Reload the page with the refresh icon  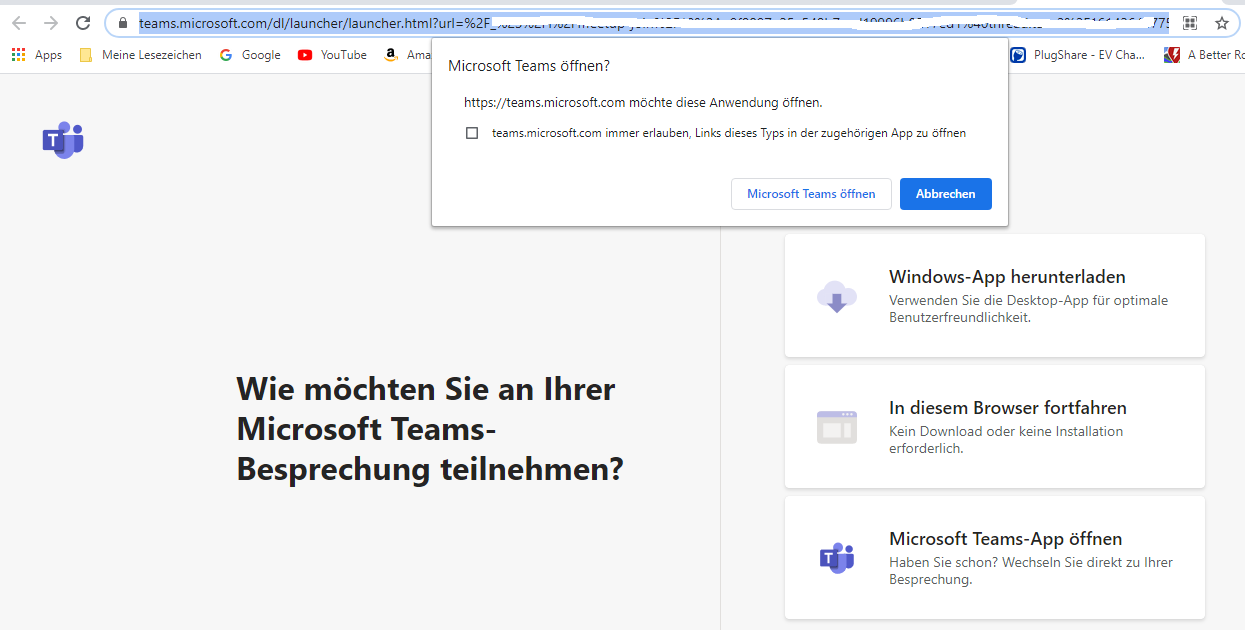click(x=84, y=22)
